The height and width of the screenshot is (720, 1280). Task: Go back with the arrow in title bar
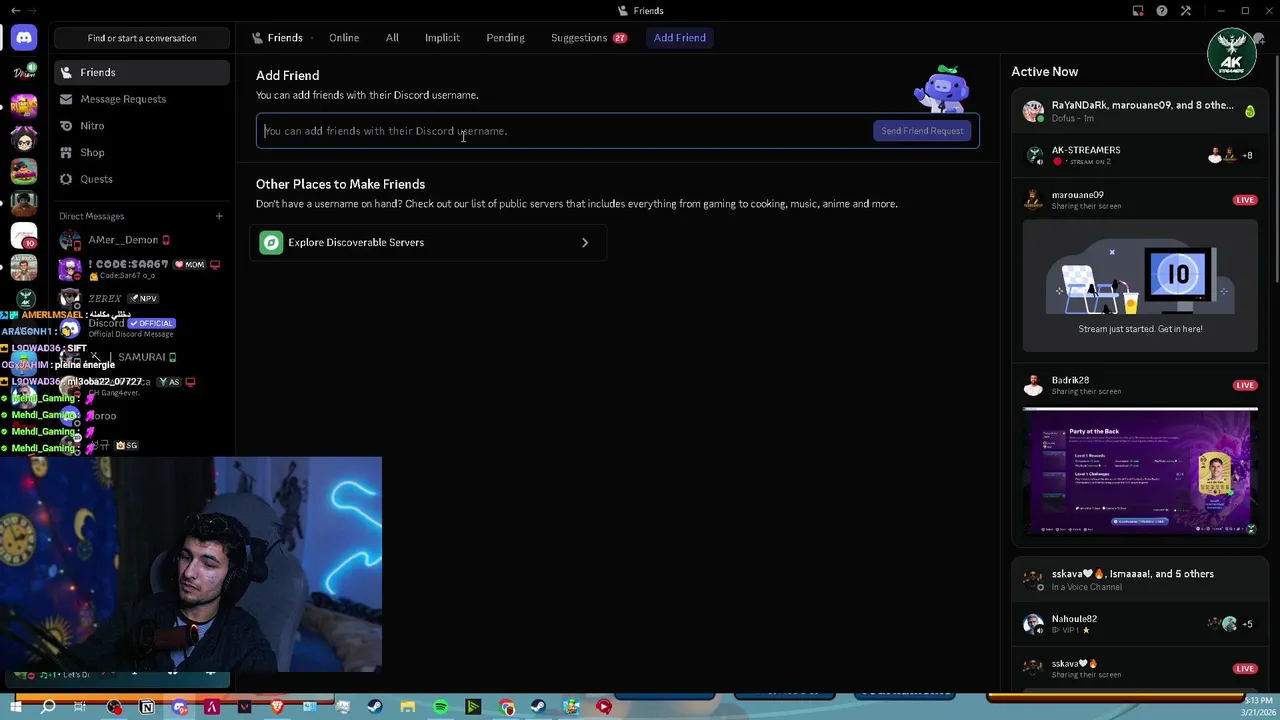pos(15,10)
